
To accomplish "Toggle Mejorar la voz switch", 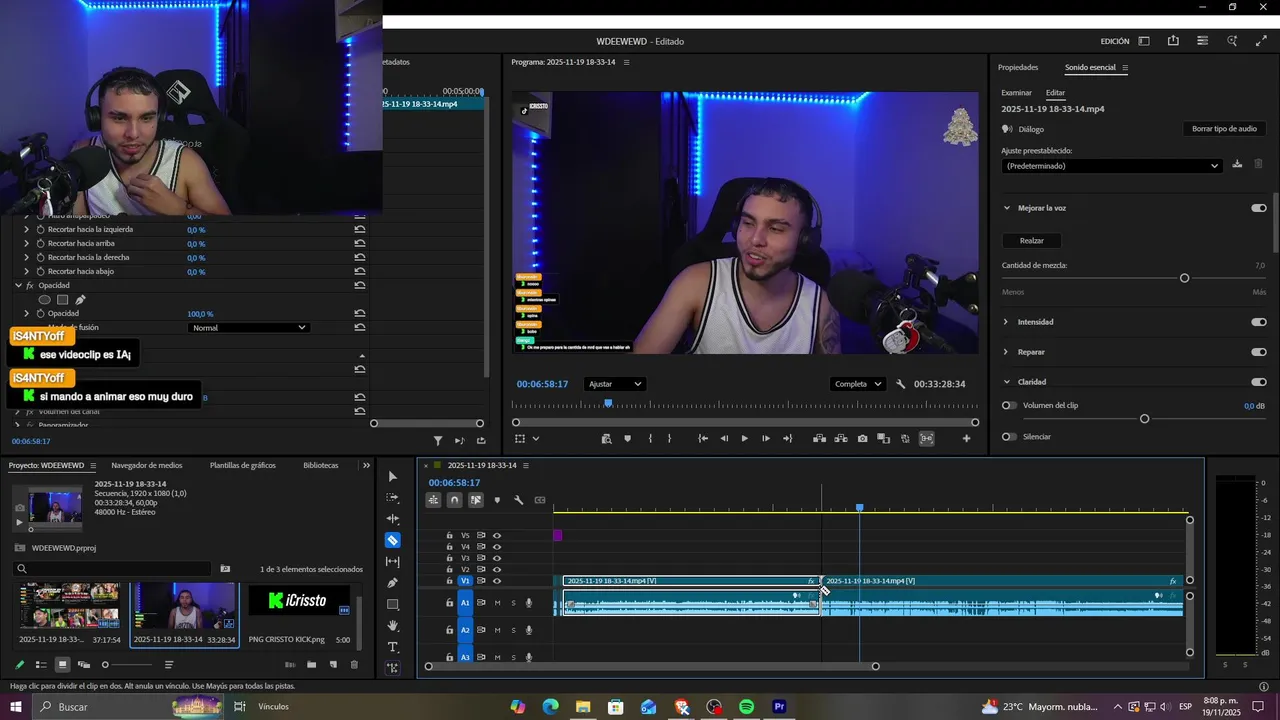I will (x=1259, y=208).
